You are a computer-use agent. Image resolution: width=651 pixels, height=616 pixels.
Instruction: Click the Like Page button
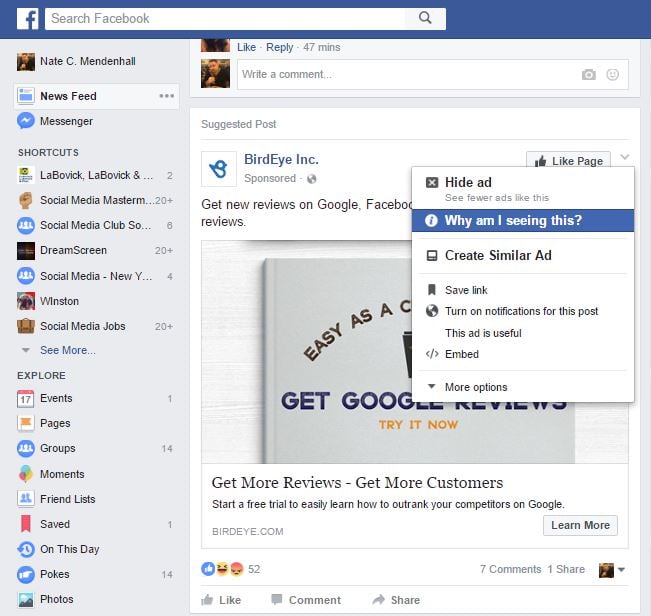click(x=568, y=161)
